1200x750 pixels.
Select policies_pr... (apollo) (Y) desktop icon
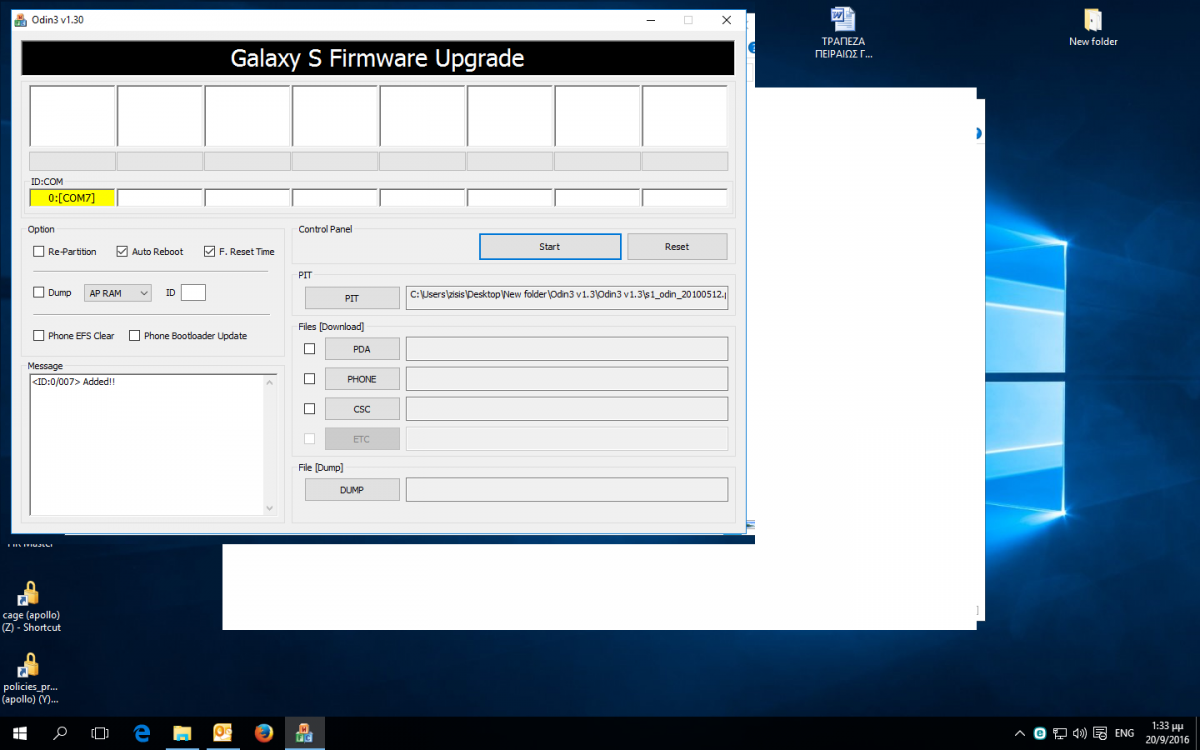click(x=30, y=679)
